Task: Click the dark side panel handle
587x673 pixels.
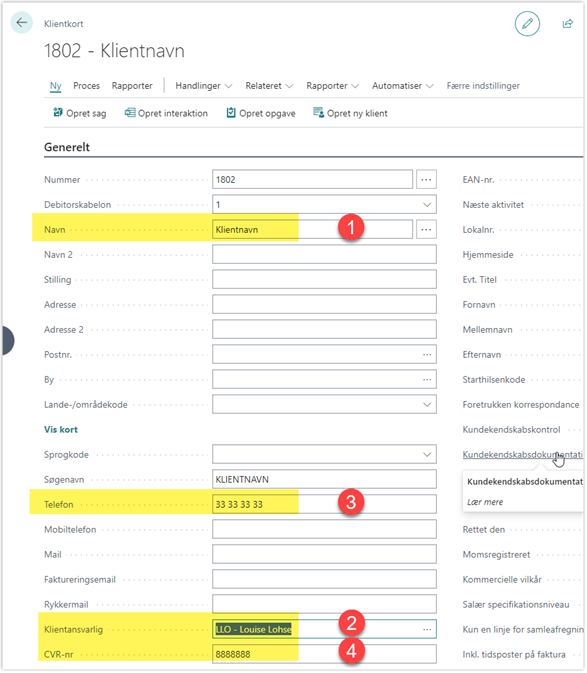Action: [8, 340]
